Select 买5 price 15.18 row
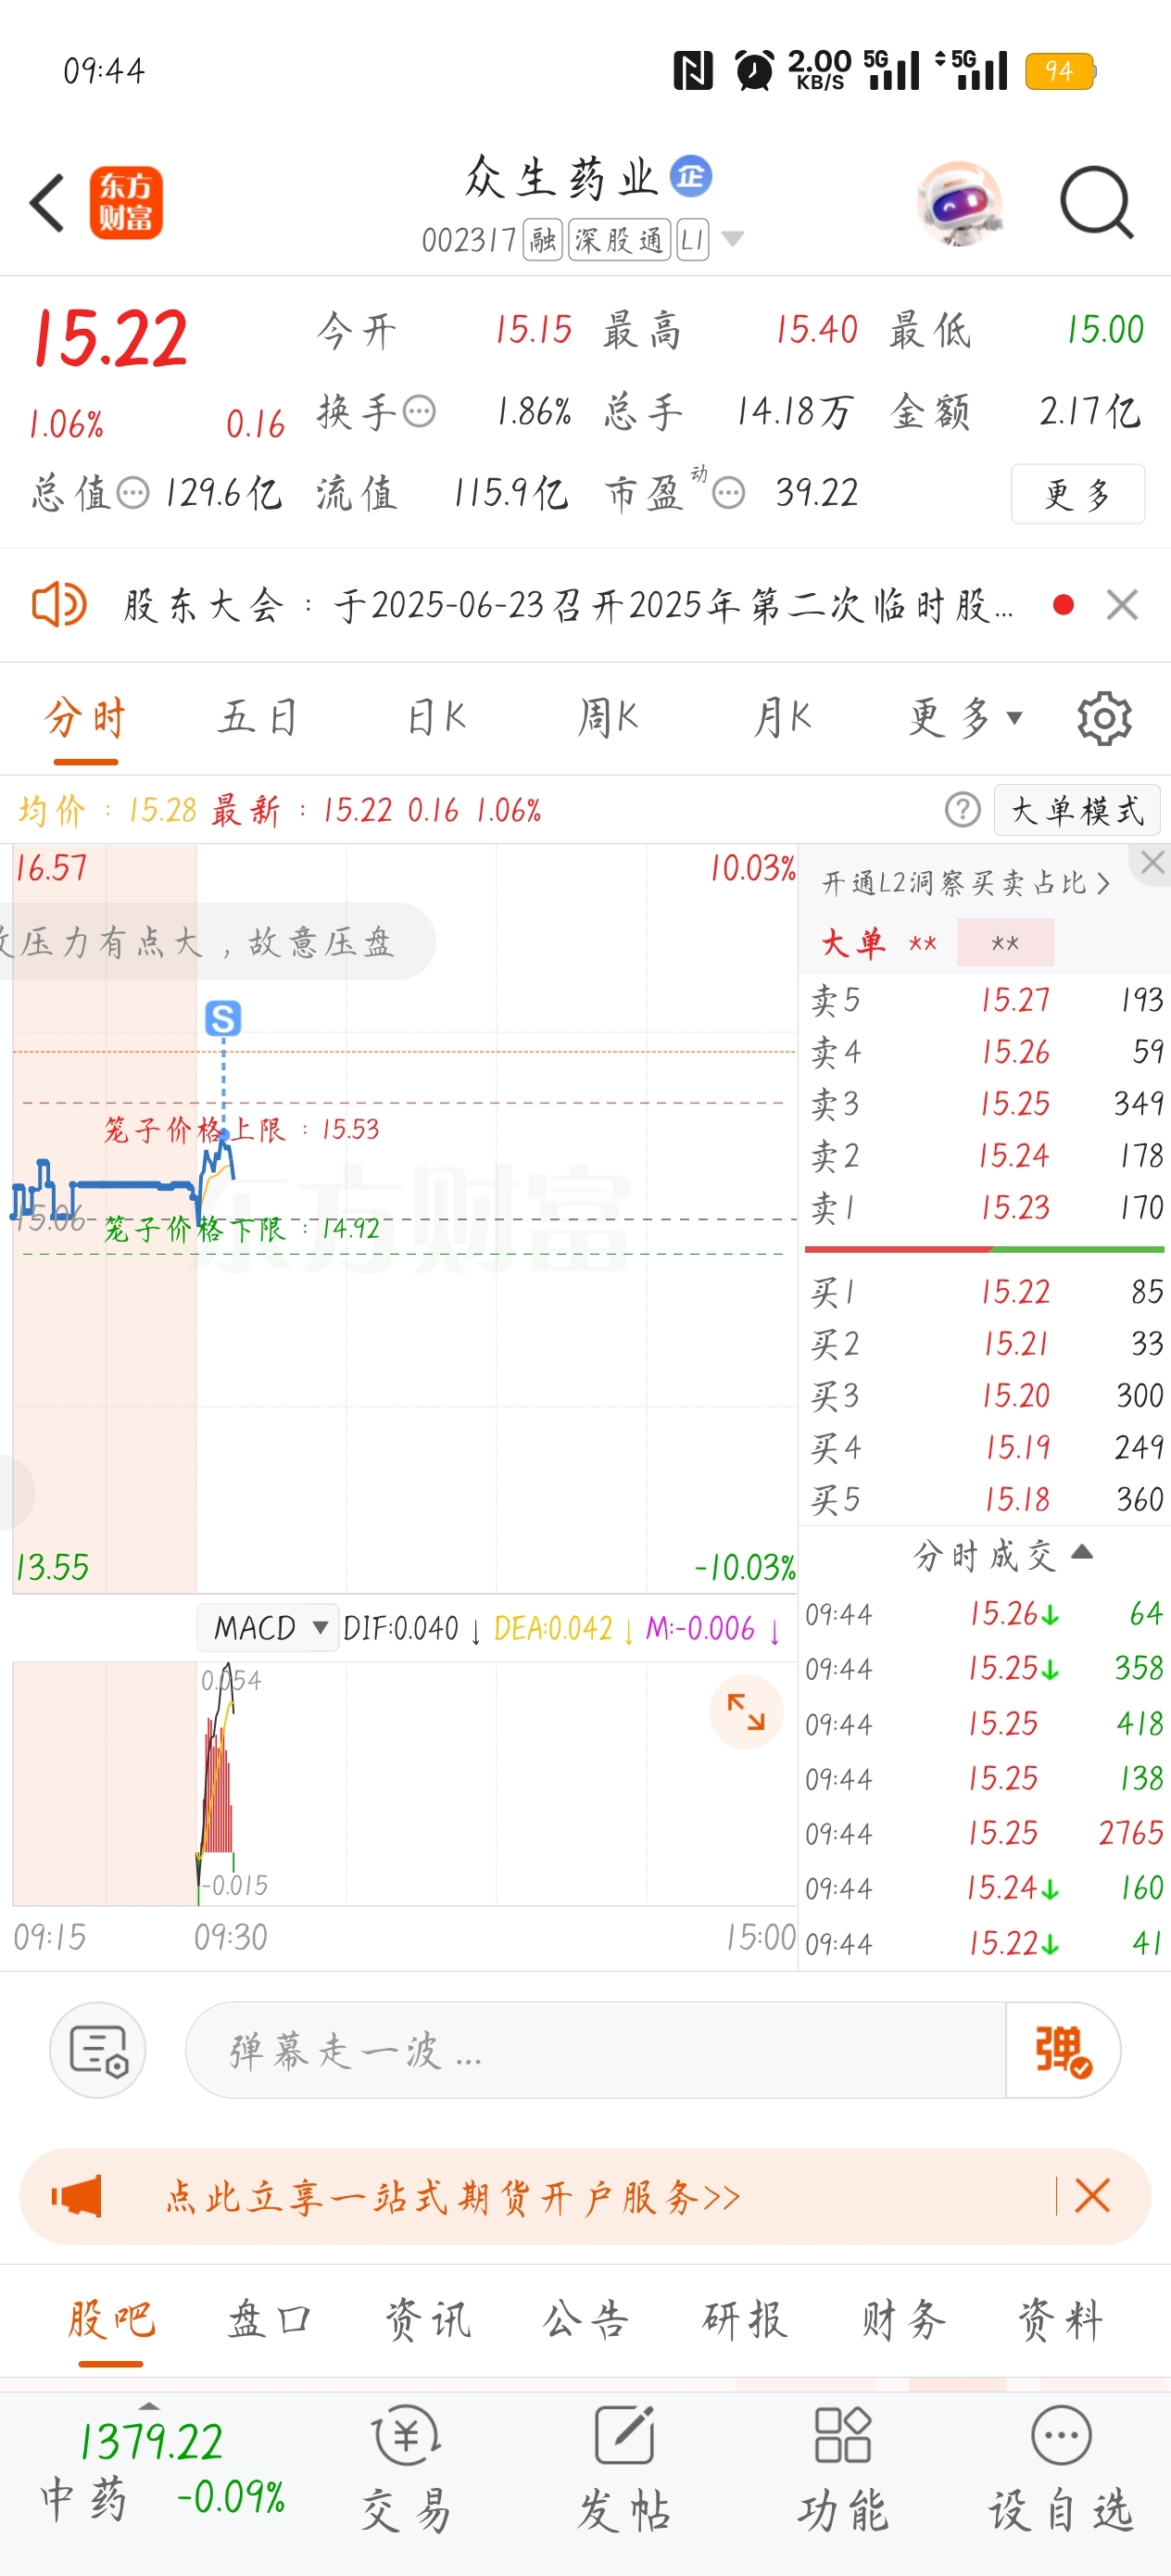The image size is (1171, 2576). (x=985, y=1499)
